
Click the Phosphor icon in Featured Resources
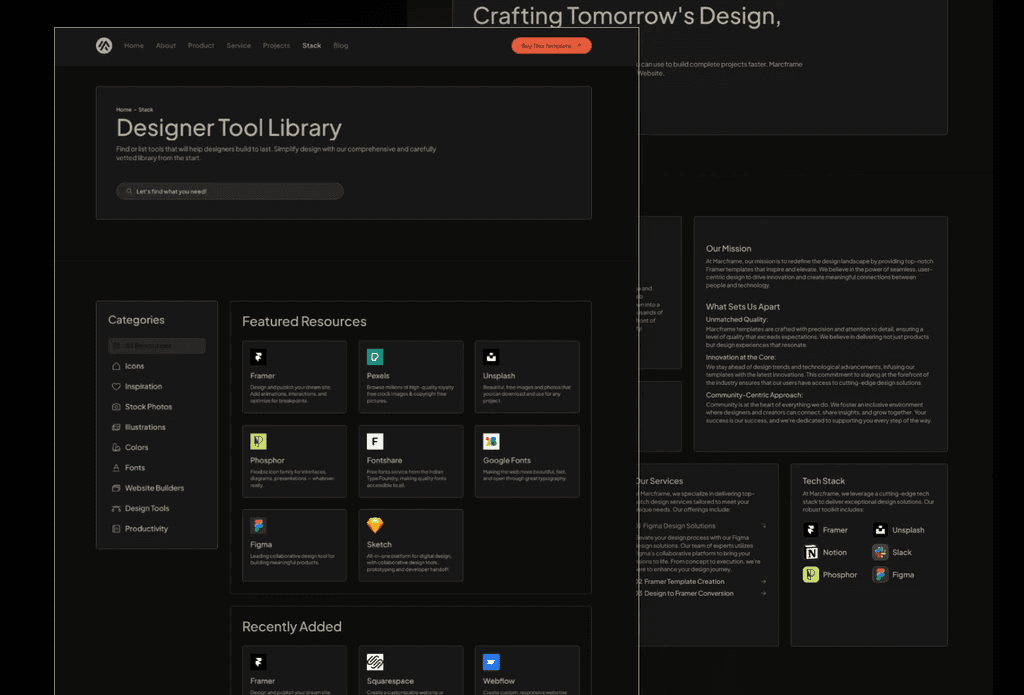point(258,442)
